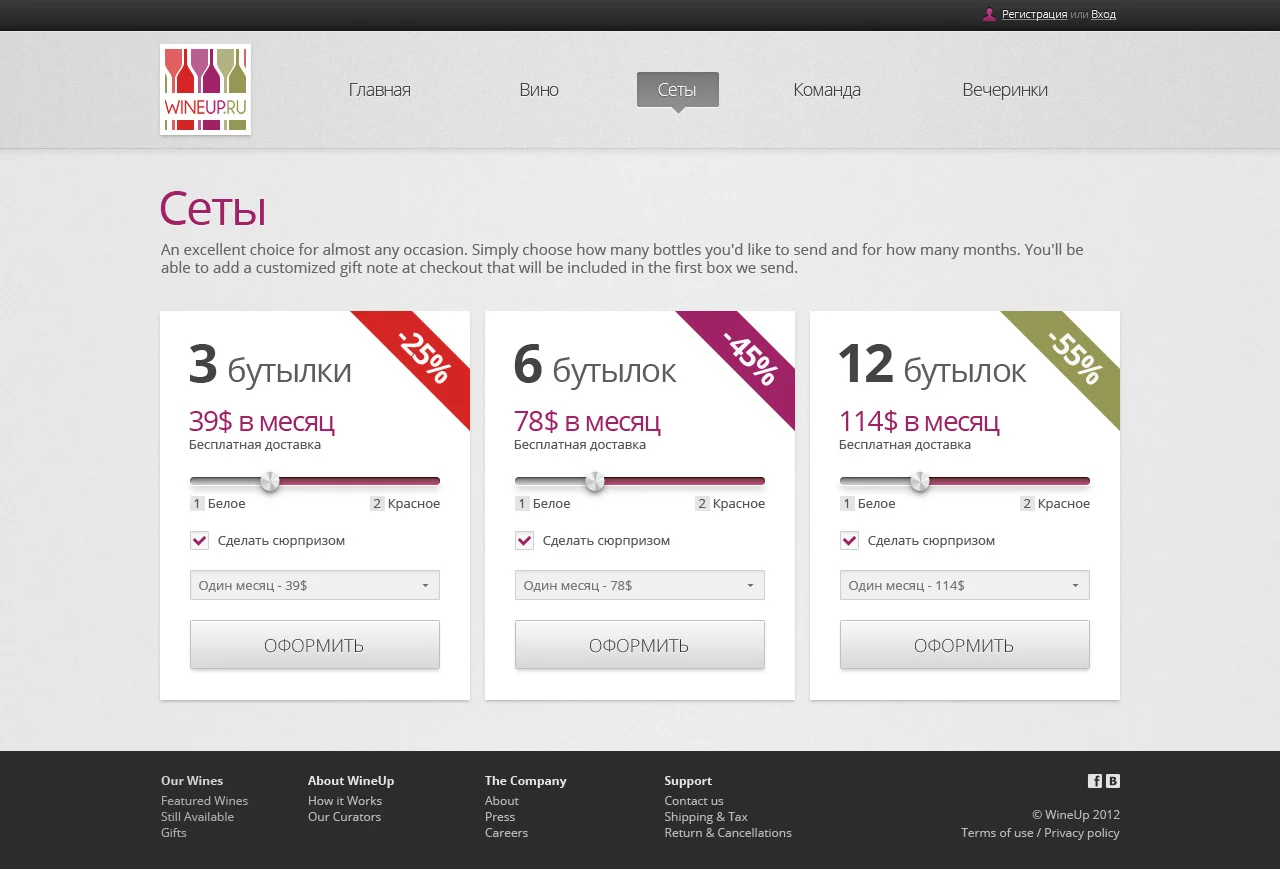Open the Один месяц - 39$ dropdown

tap(315, 585)
